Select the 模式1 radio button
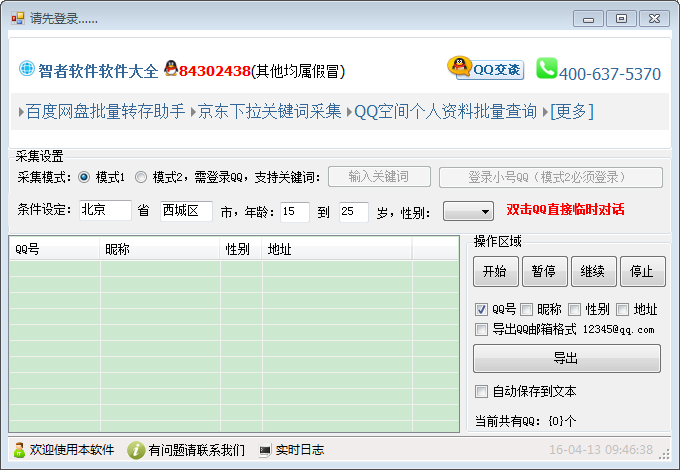Viewport: 680px width, 470px height. [x=84, y=177]
